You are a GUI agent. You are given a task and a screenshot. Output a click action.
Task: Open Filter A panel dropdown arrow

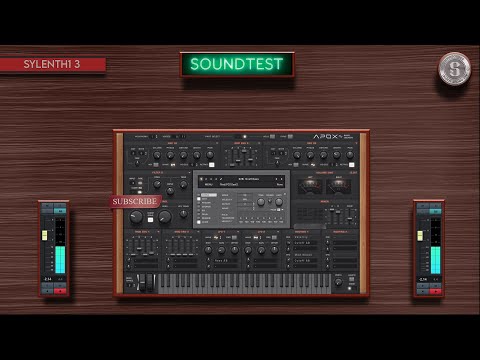tap(189, 173)
